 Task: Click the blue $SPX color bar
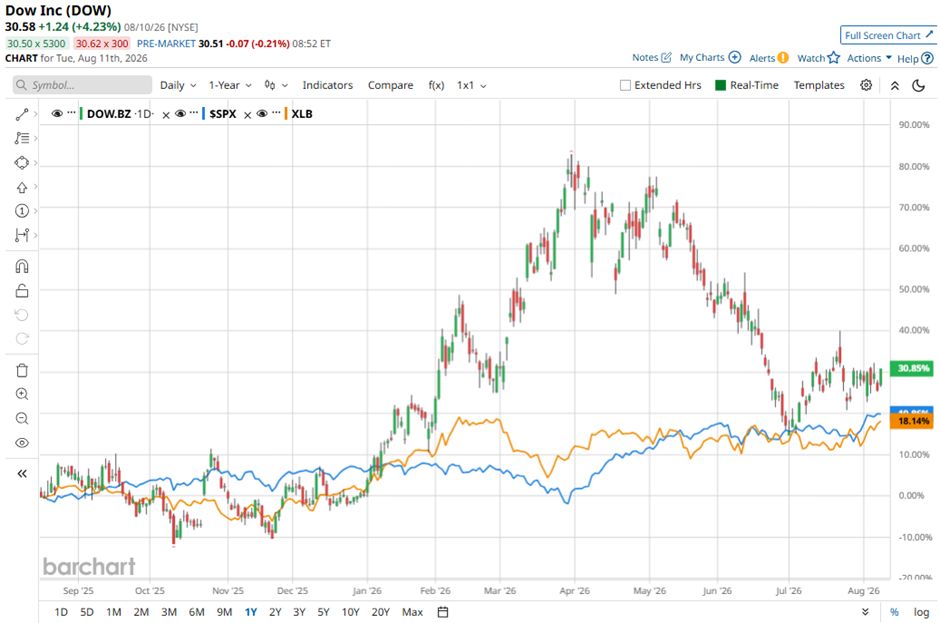tap(204, 113)
